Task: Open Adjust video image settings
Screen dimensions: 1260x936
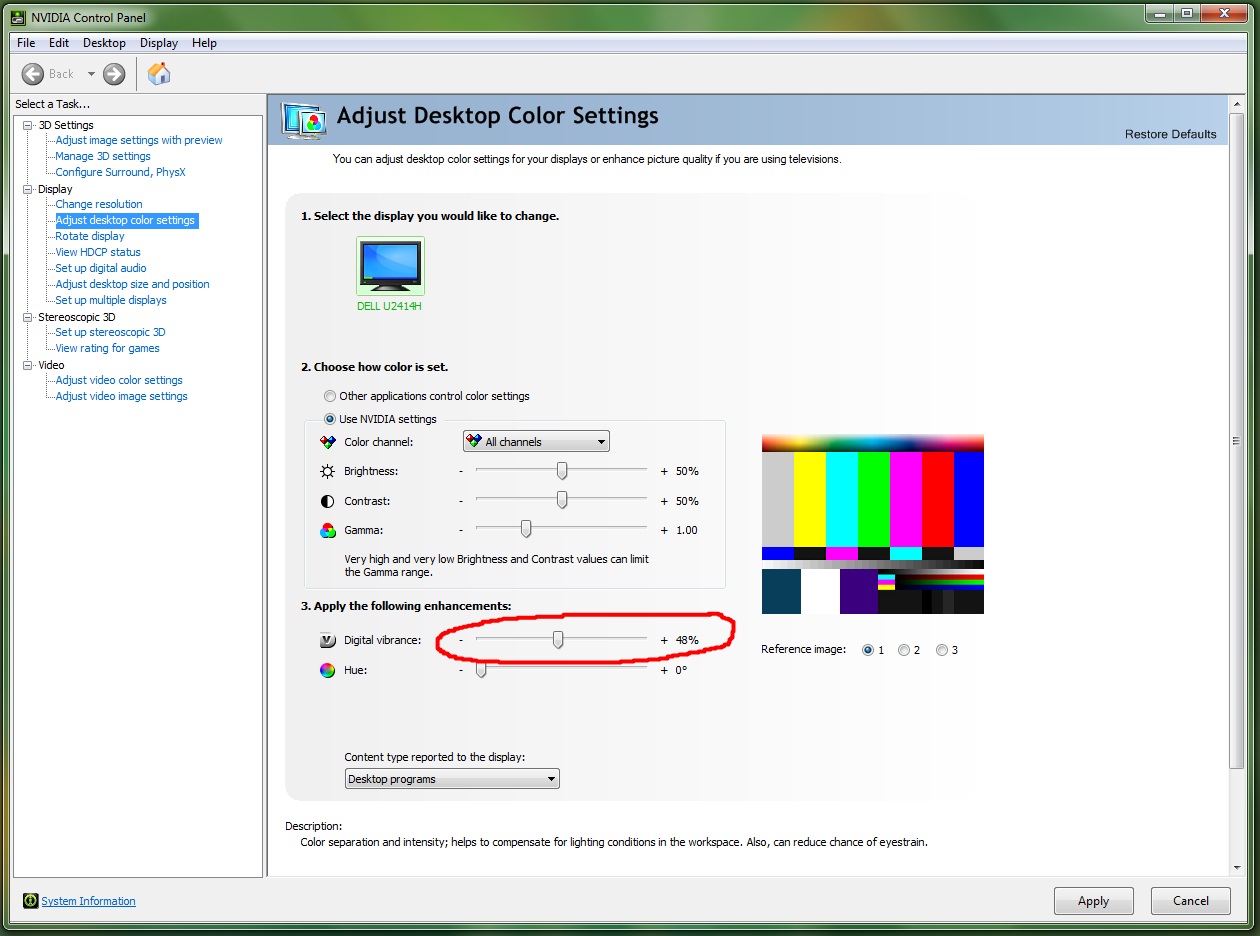Action: [x=122, y=396]
